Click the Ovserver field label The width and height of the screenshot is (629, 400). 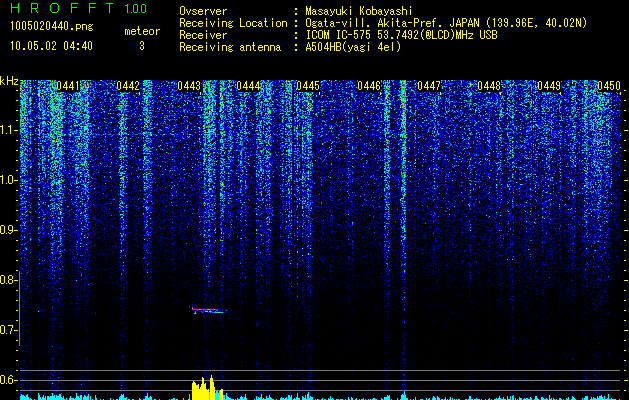click(x=203, y=11)
